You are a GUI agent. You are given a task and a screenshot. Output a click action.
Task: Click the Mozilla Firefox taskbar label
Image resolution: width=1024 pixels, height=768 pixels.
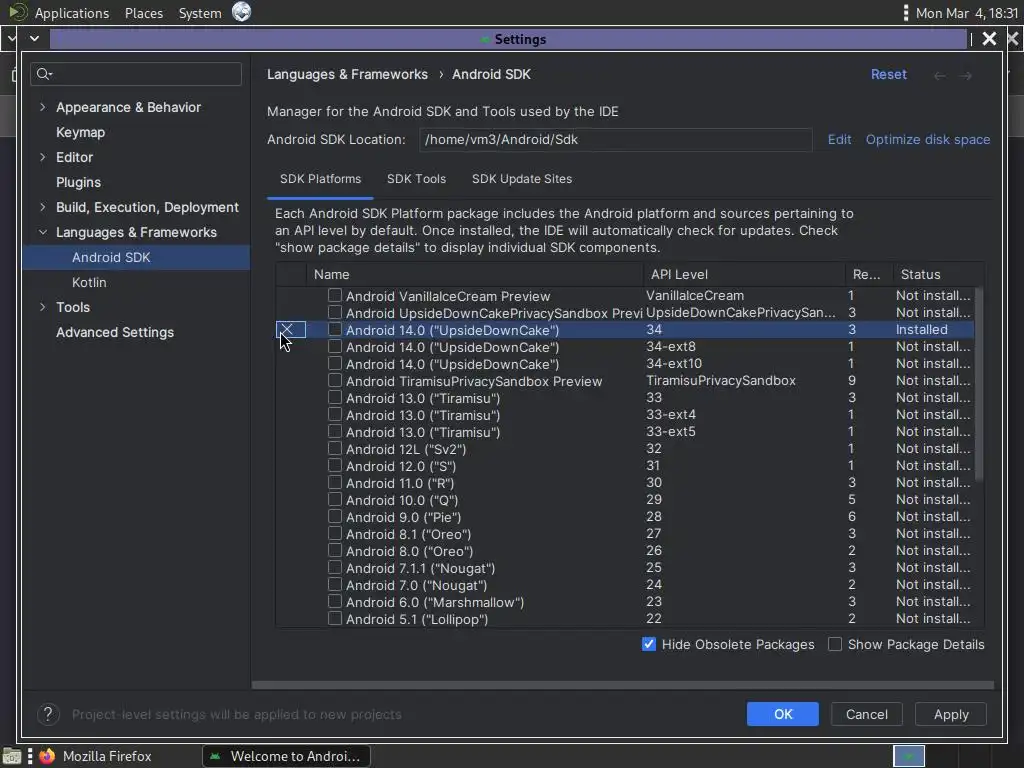point(107,756)
